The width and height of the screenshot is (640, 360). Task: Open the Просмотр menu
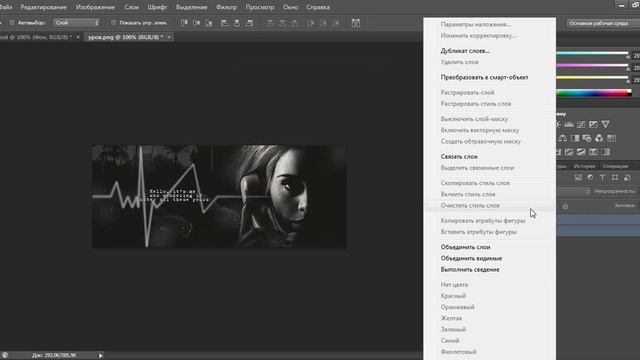pos(260,7)
